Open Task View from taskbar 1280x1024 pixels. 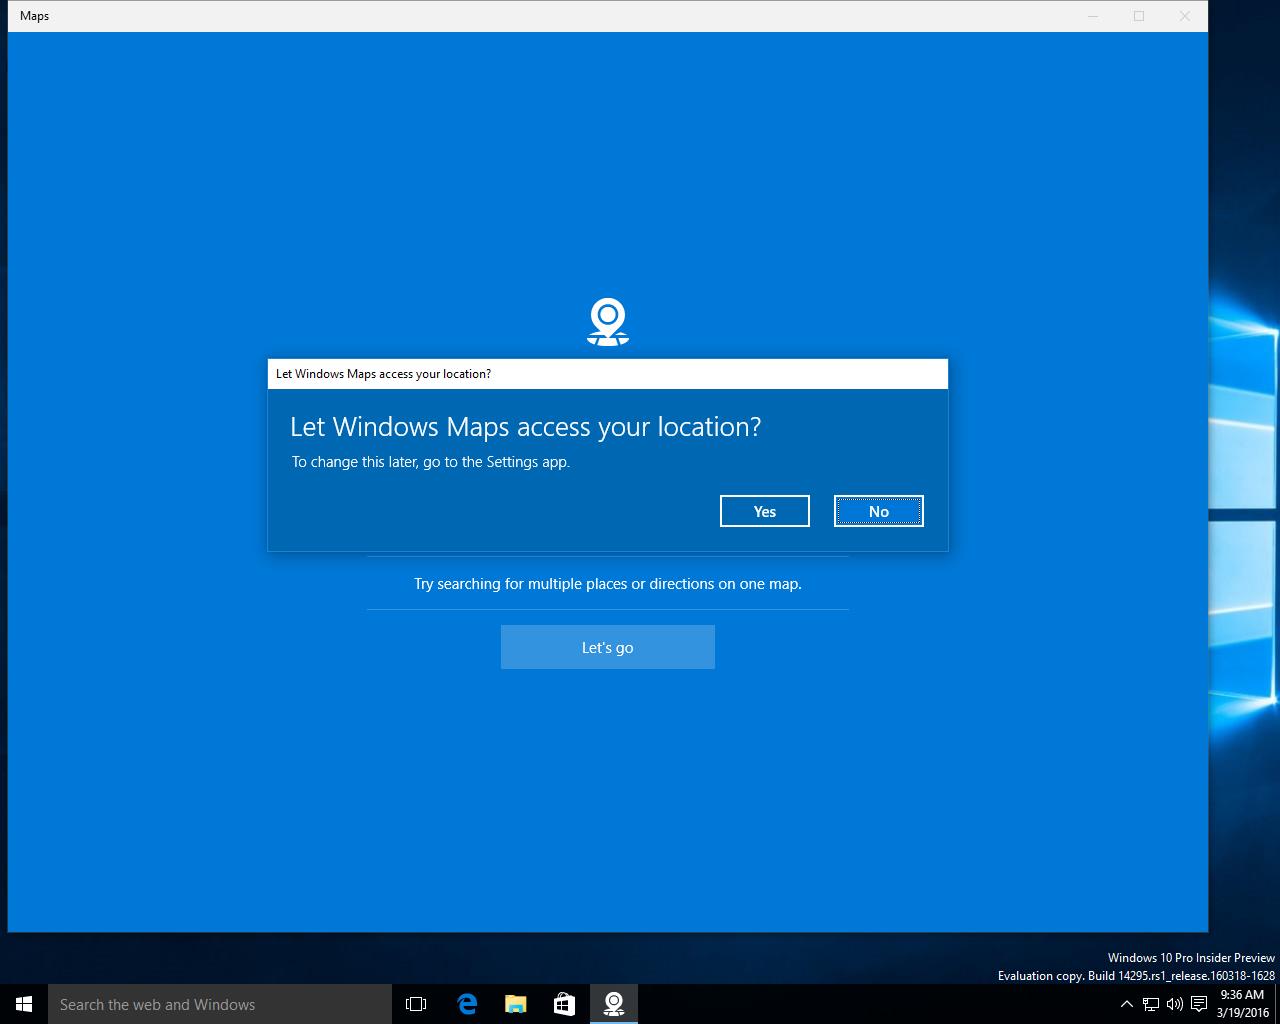point(416,1004)
